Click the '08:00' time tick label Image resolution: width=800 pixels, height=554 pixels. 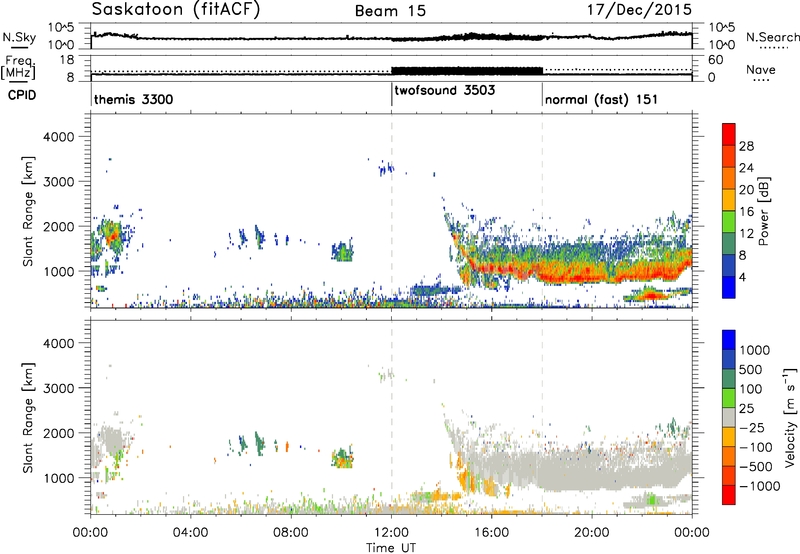pyautogui.click(x=290, y=533)
